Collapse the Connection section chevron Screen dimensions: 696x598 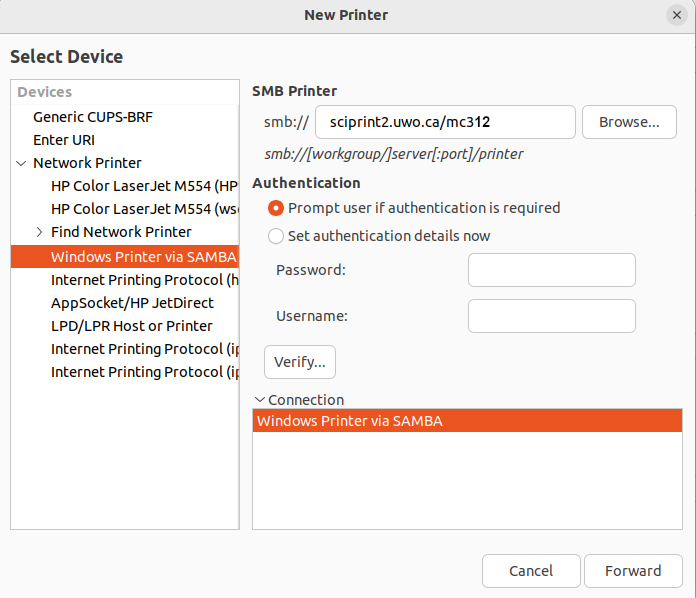260,400
